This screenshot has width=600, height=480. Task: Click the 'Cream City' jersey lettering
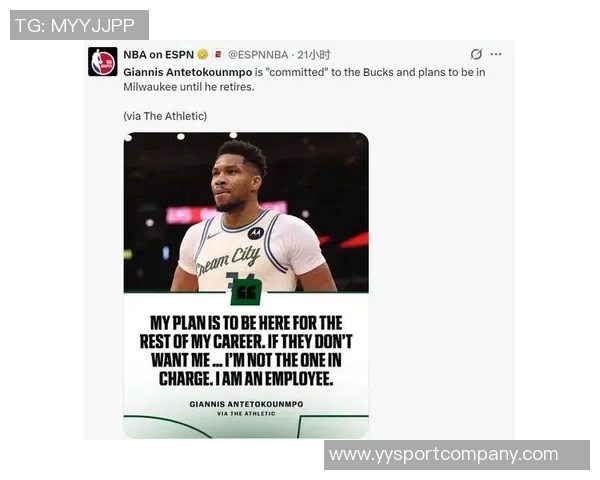pos(228,260)
